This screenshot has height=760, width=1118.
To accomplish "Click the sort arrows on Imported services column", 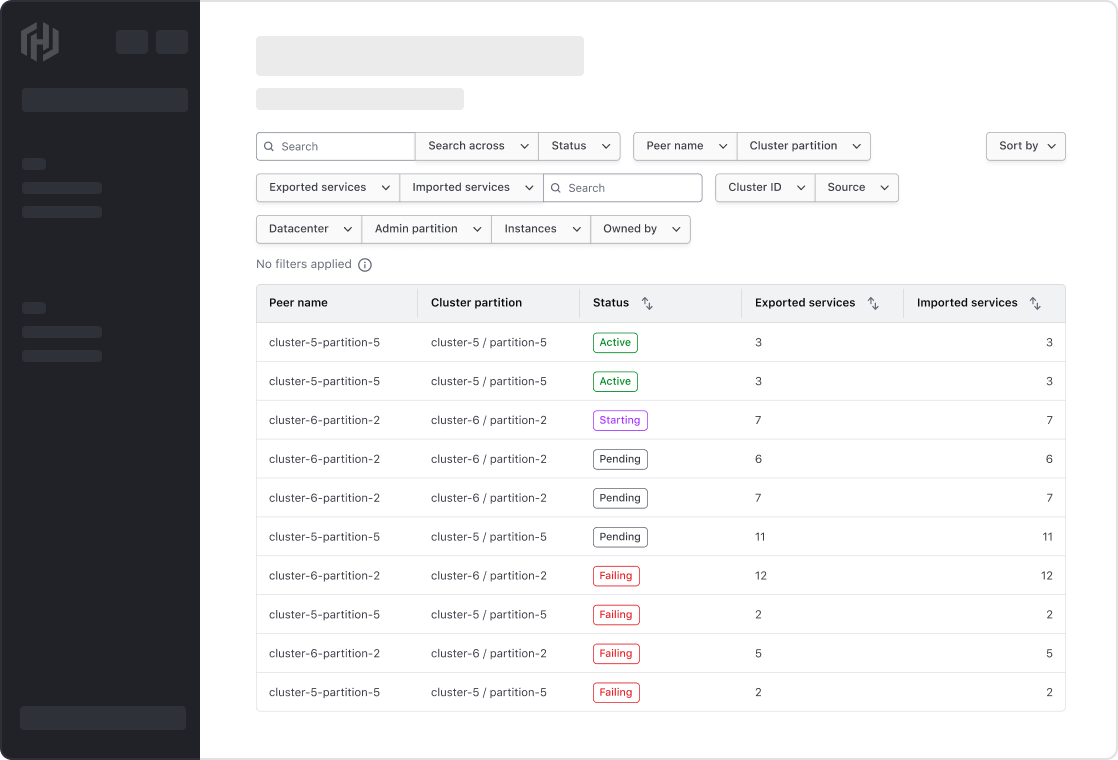I will tap(1034, 302).
